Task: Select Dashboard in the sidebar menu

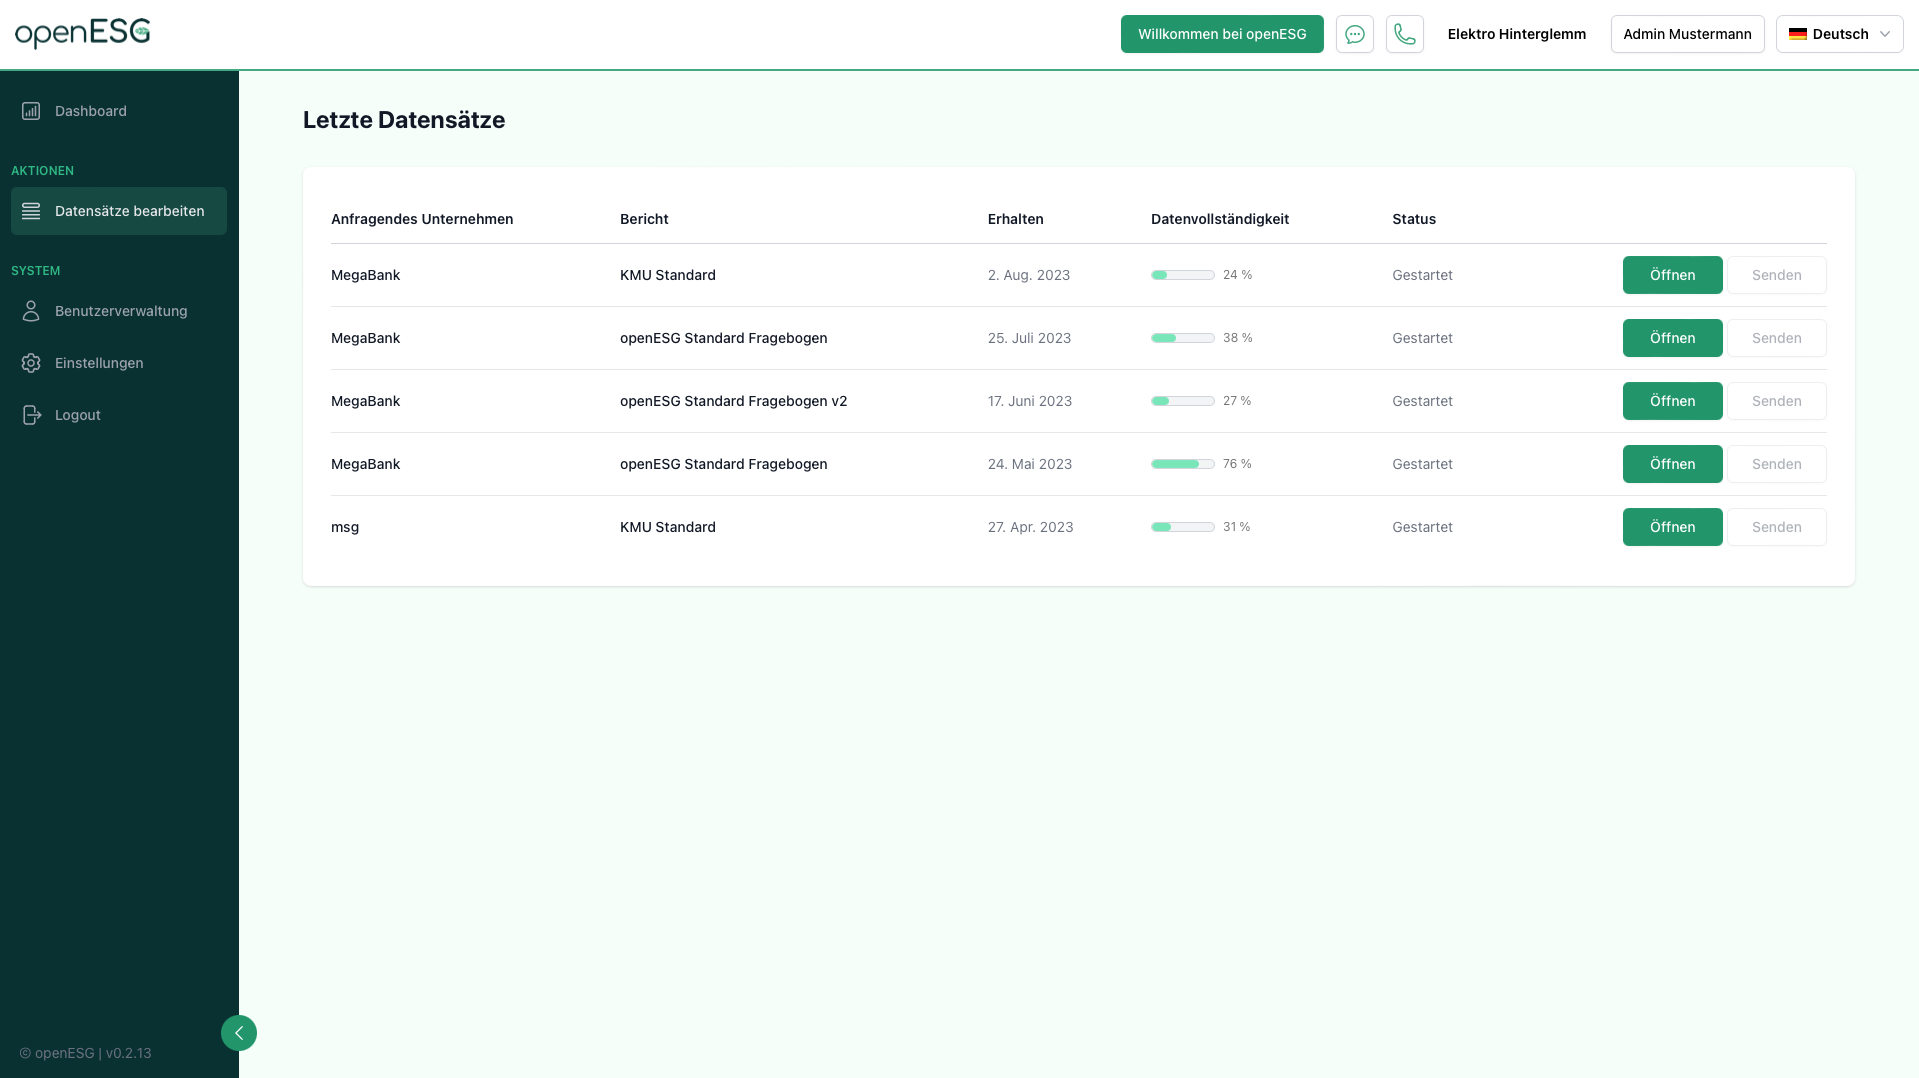Action: click(x=91, y=111)
